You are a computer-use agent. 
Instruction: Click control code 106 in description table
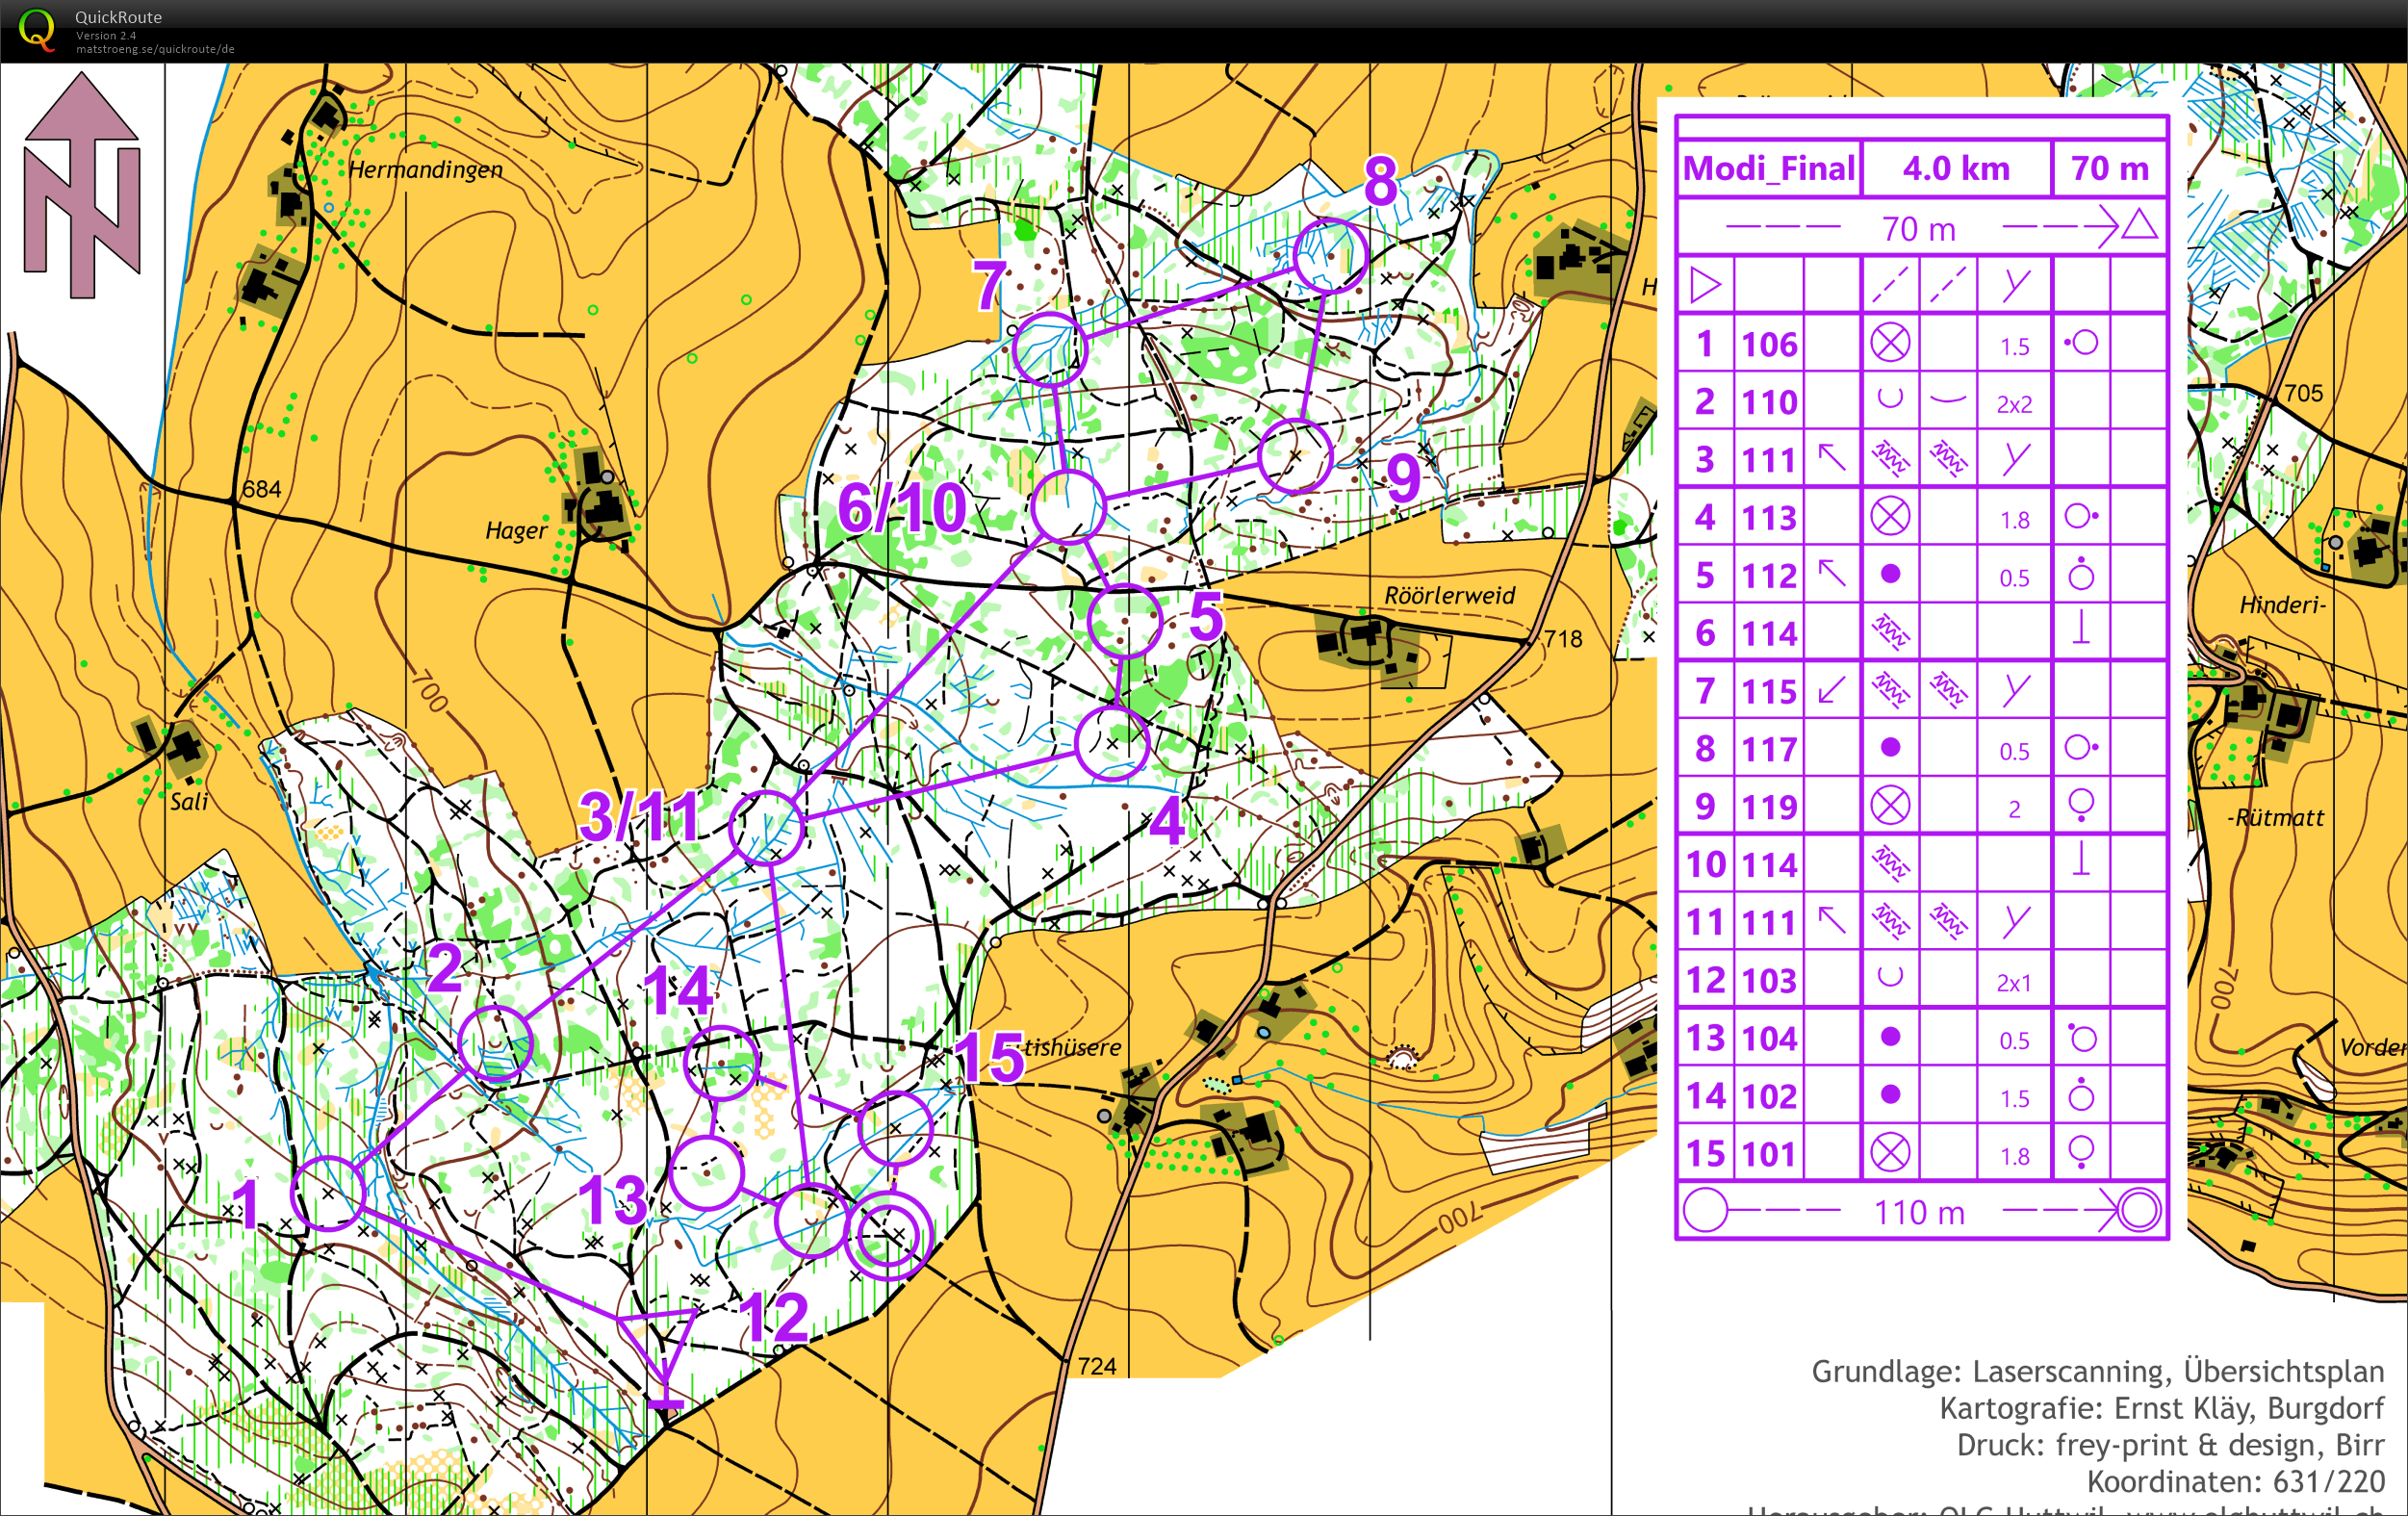tap(1769, 344)
